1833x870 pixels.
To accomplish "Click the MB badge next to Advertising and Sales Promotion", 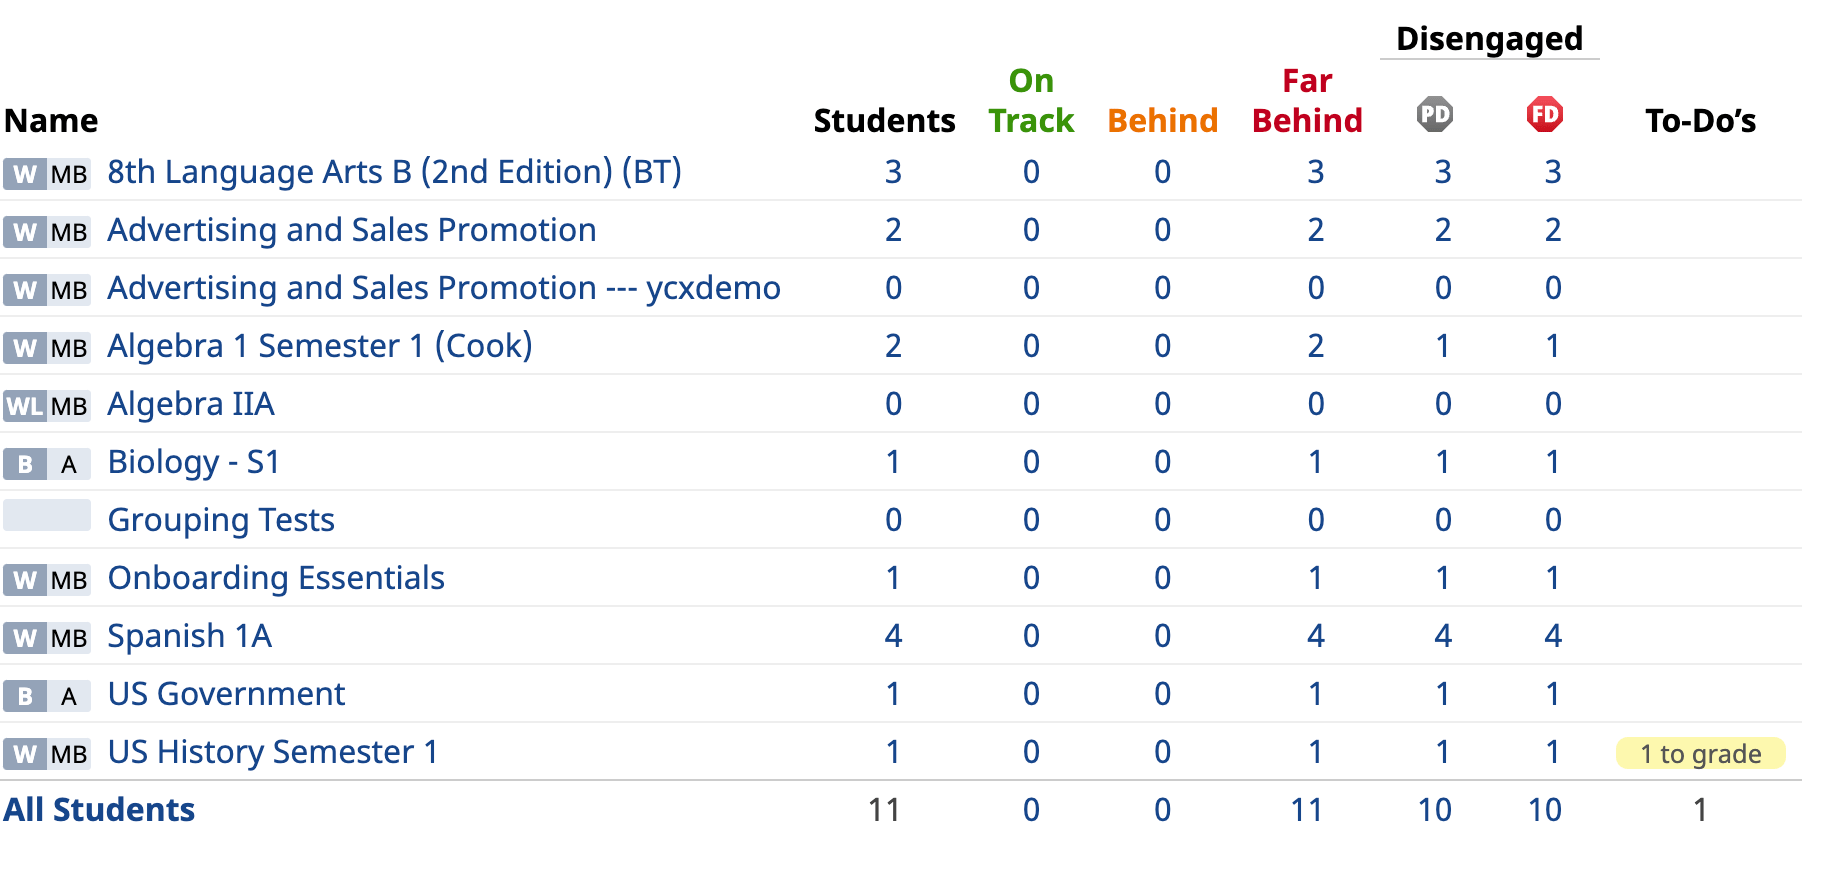I will [67, 232].
